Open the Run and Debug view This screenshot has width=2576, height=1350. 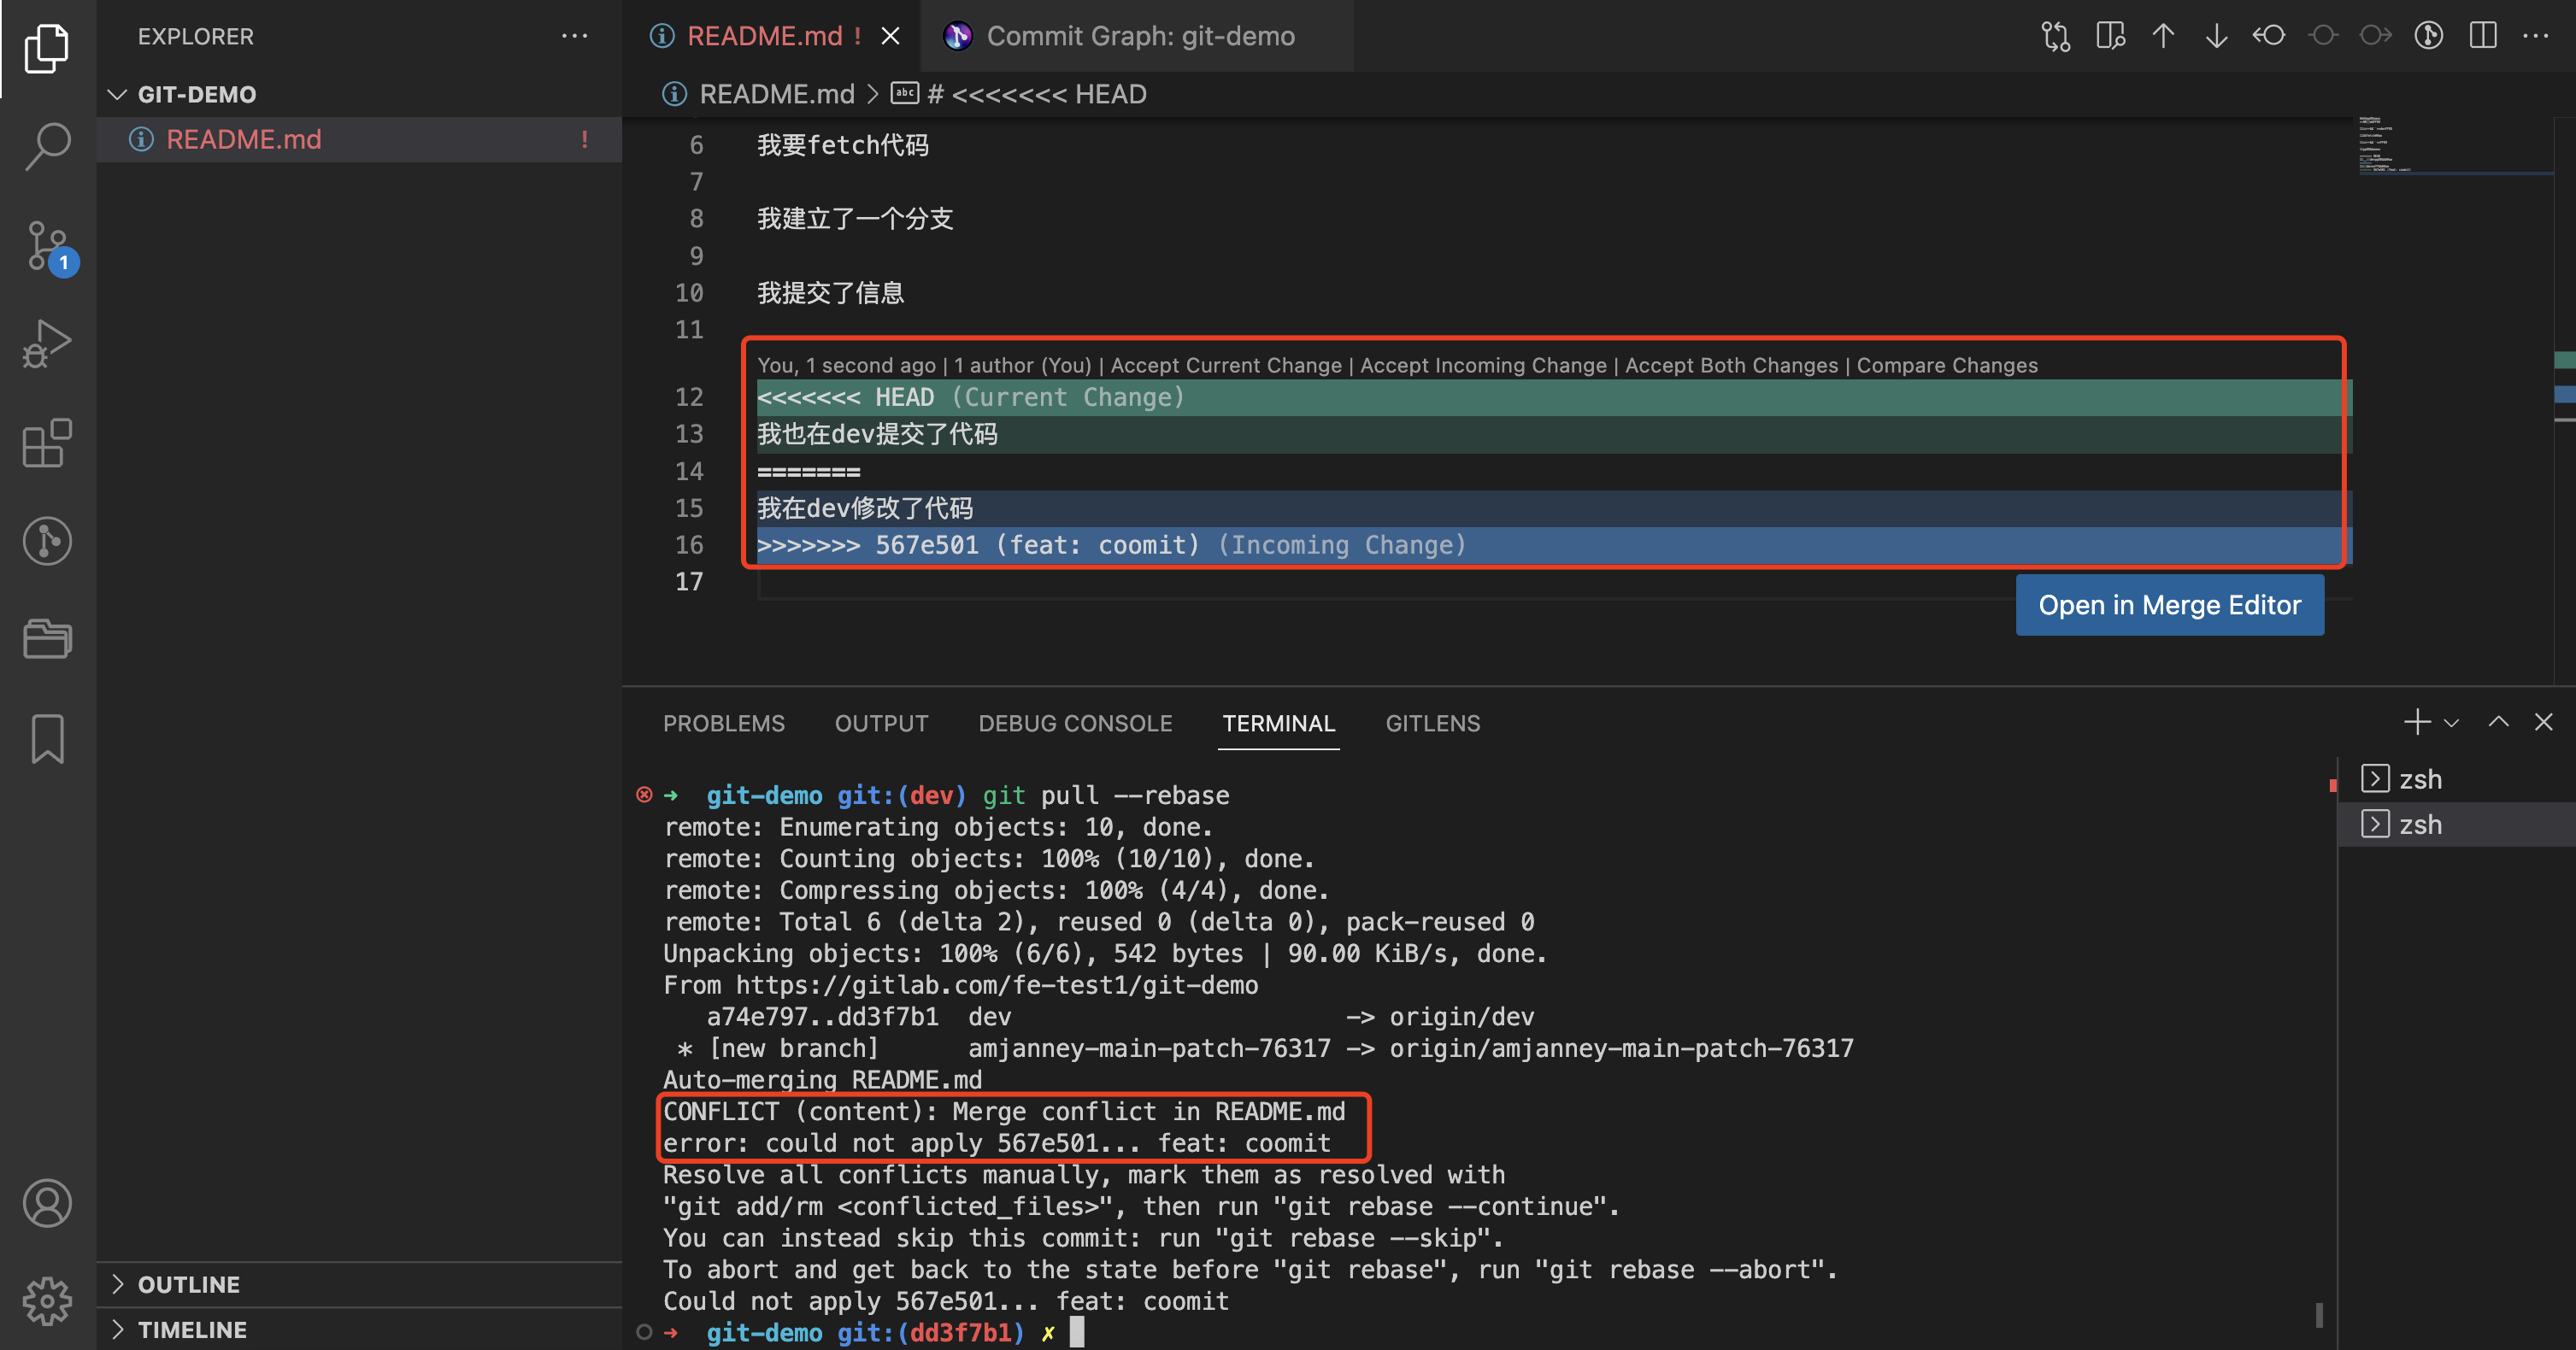pos(47,344)
